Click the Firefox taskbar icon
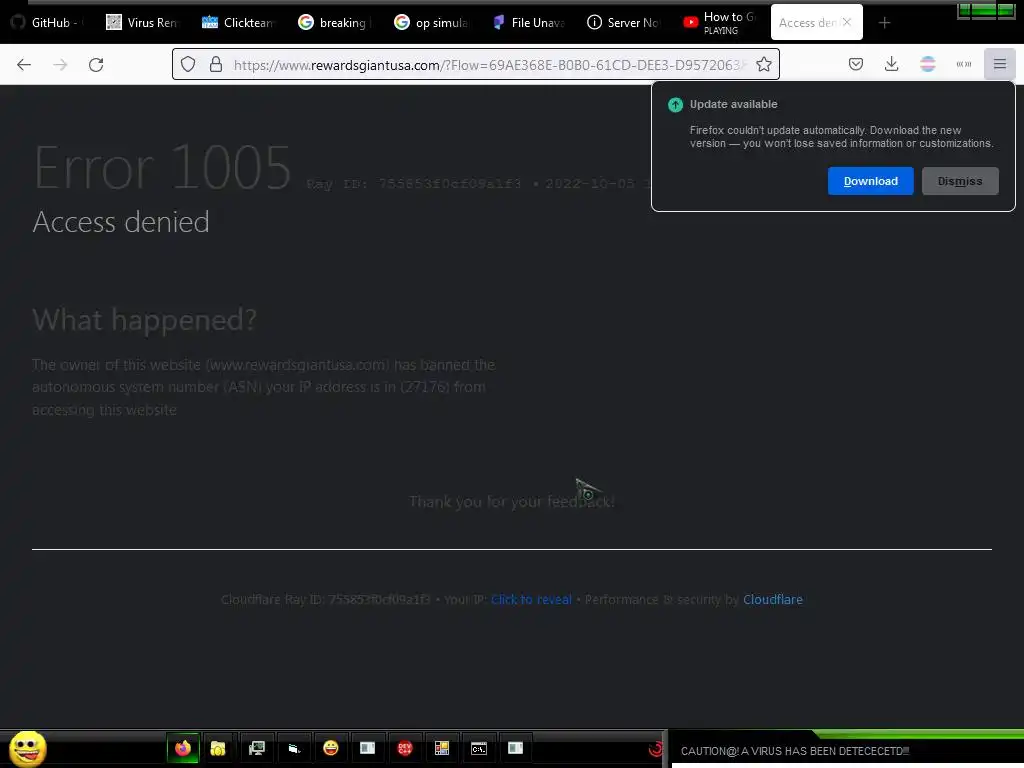This screenshot has width=1024, height=768. (183, 748)
